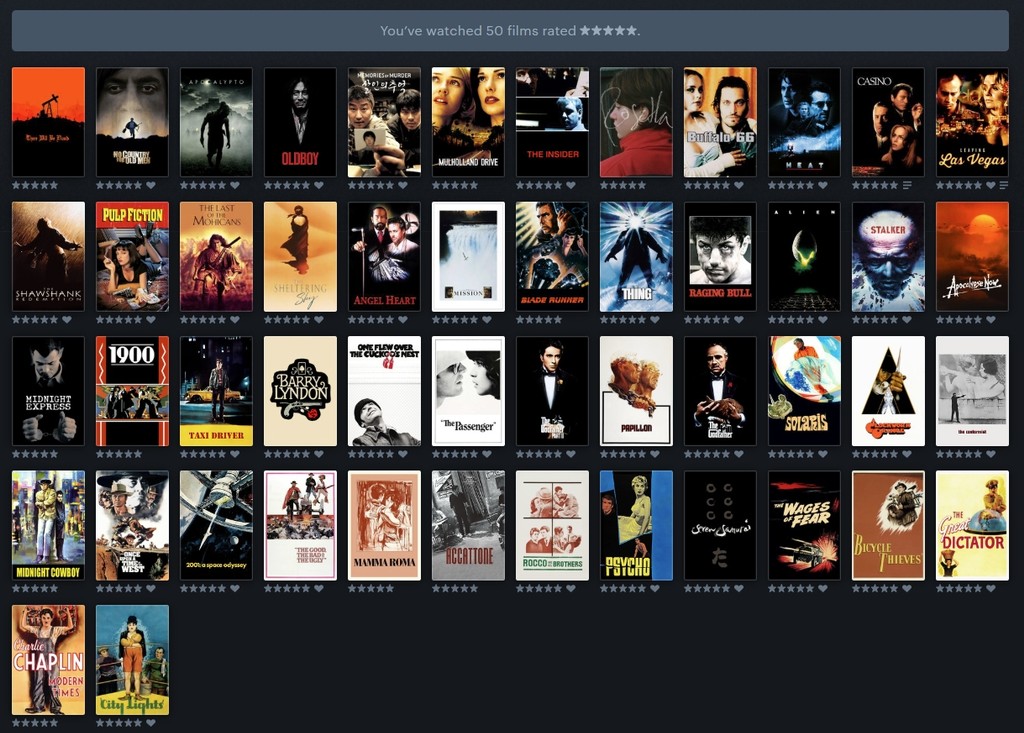
Task: Select the A Clockwork Orange poster
Action: click(888, 391)
